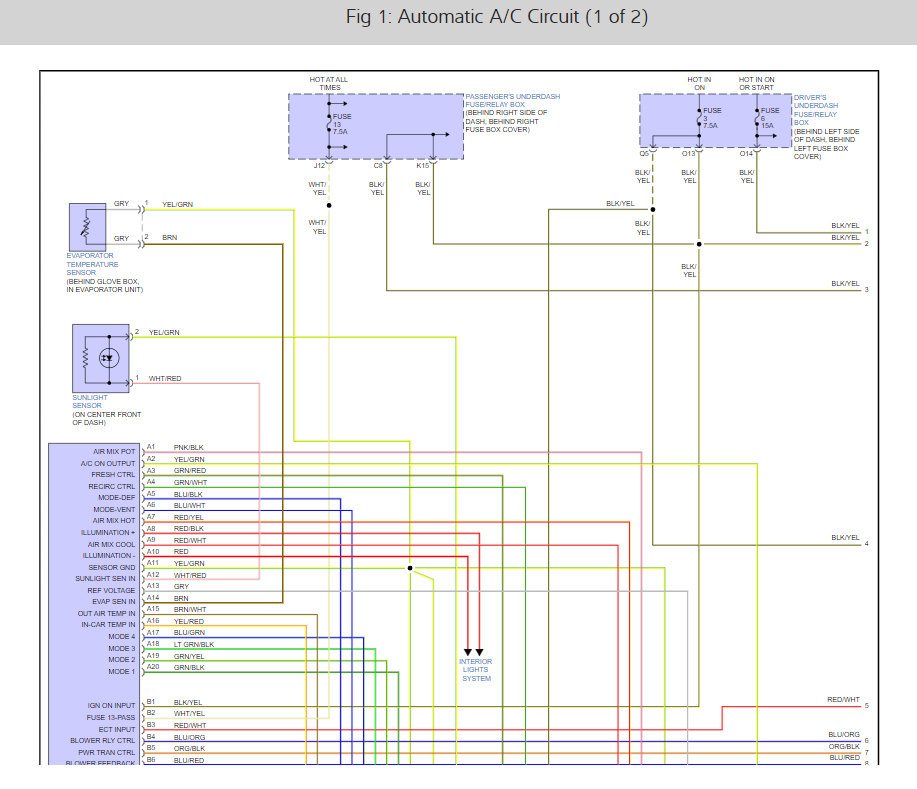Screen dimensions: 917x789
Task: Select the 'REF VOLTAGE' pin label
Action: coord(111,590)
